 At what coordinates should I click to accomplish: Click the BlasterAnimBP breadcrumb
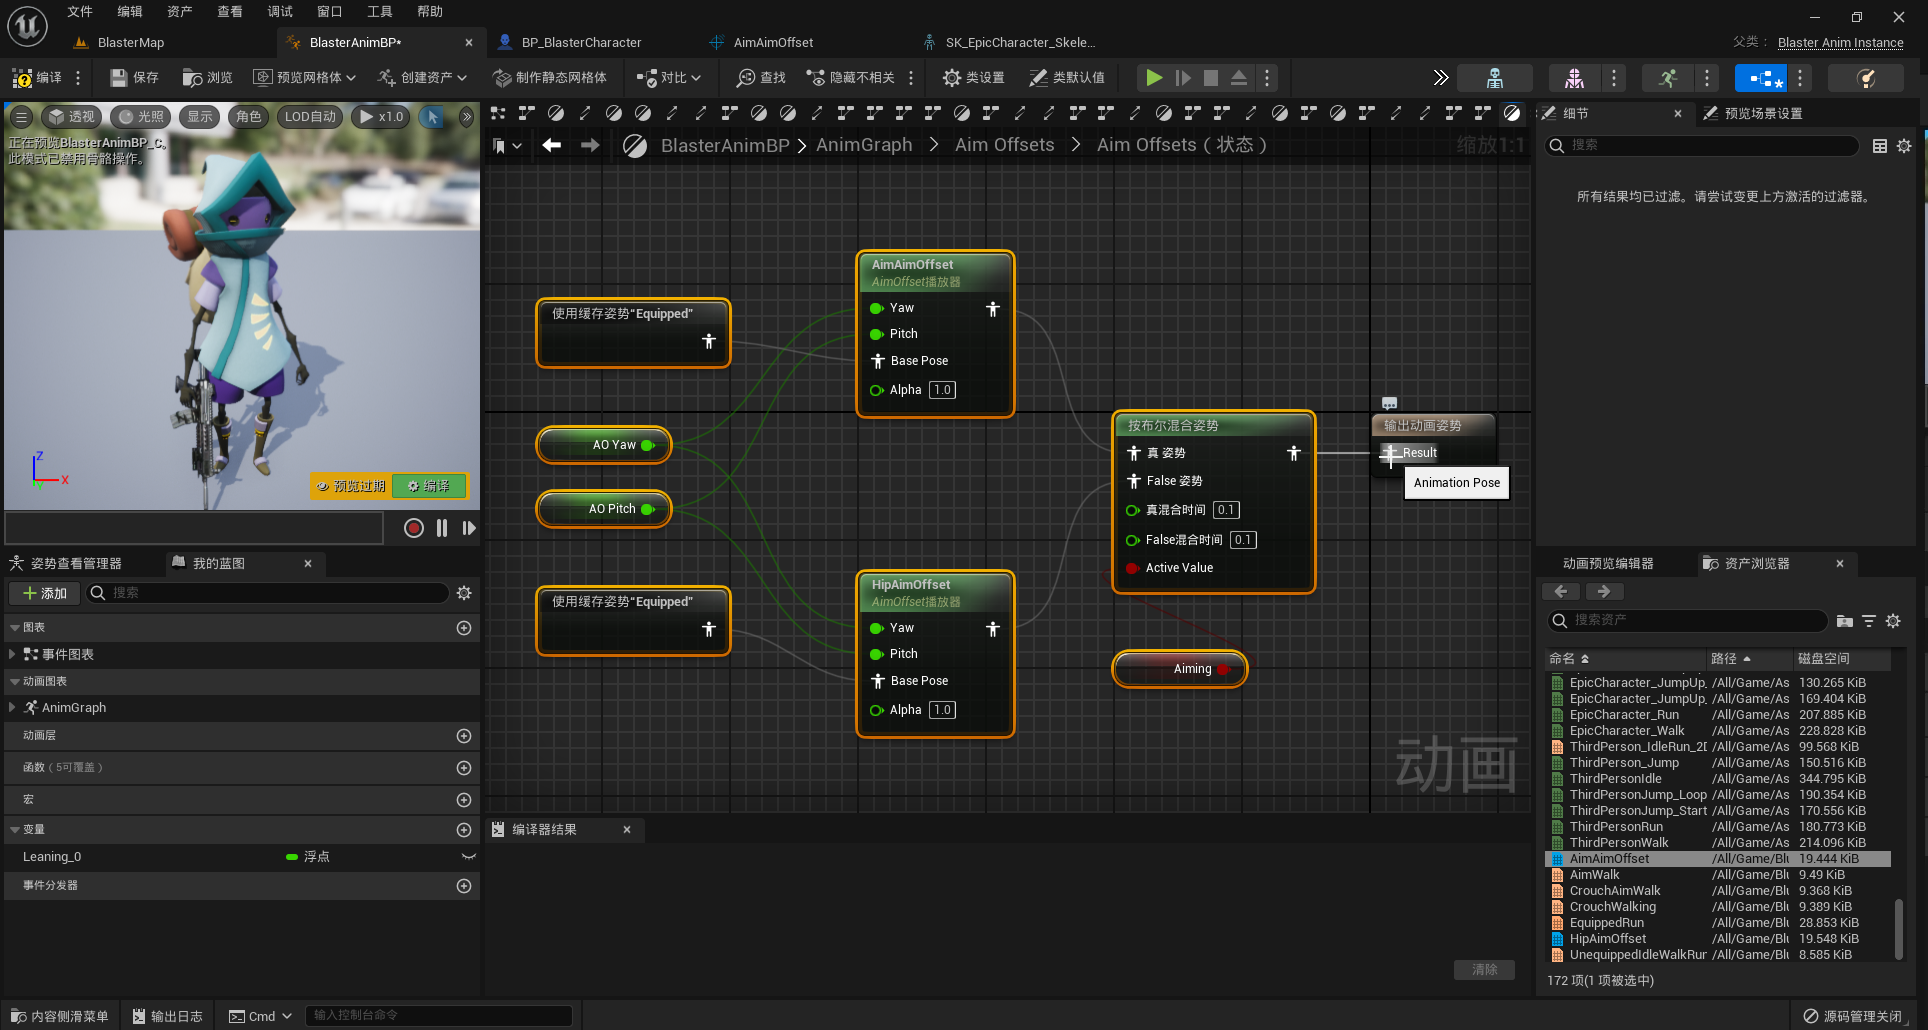point(725,145)
